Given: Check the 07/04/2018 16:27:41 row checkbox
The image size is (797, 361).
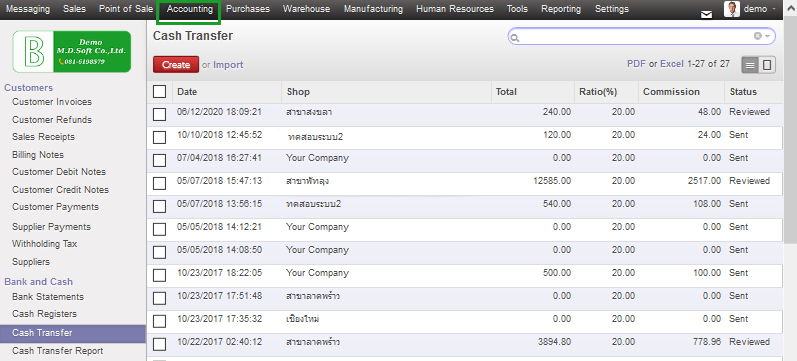Looking at the screenshot, I should pyautogui.click(x=160, y=160).
